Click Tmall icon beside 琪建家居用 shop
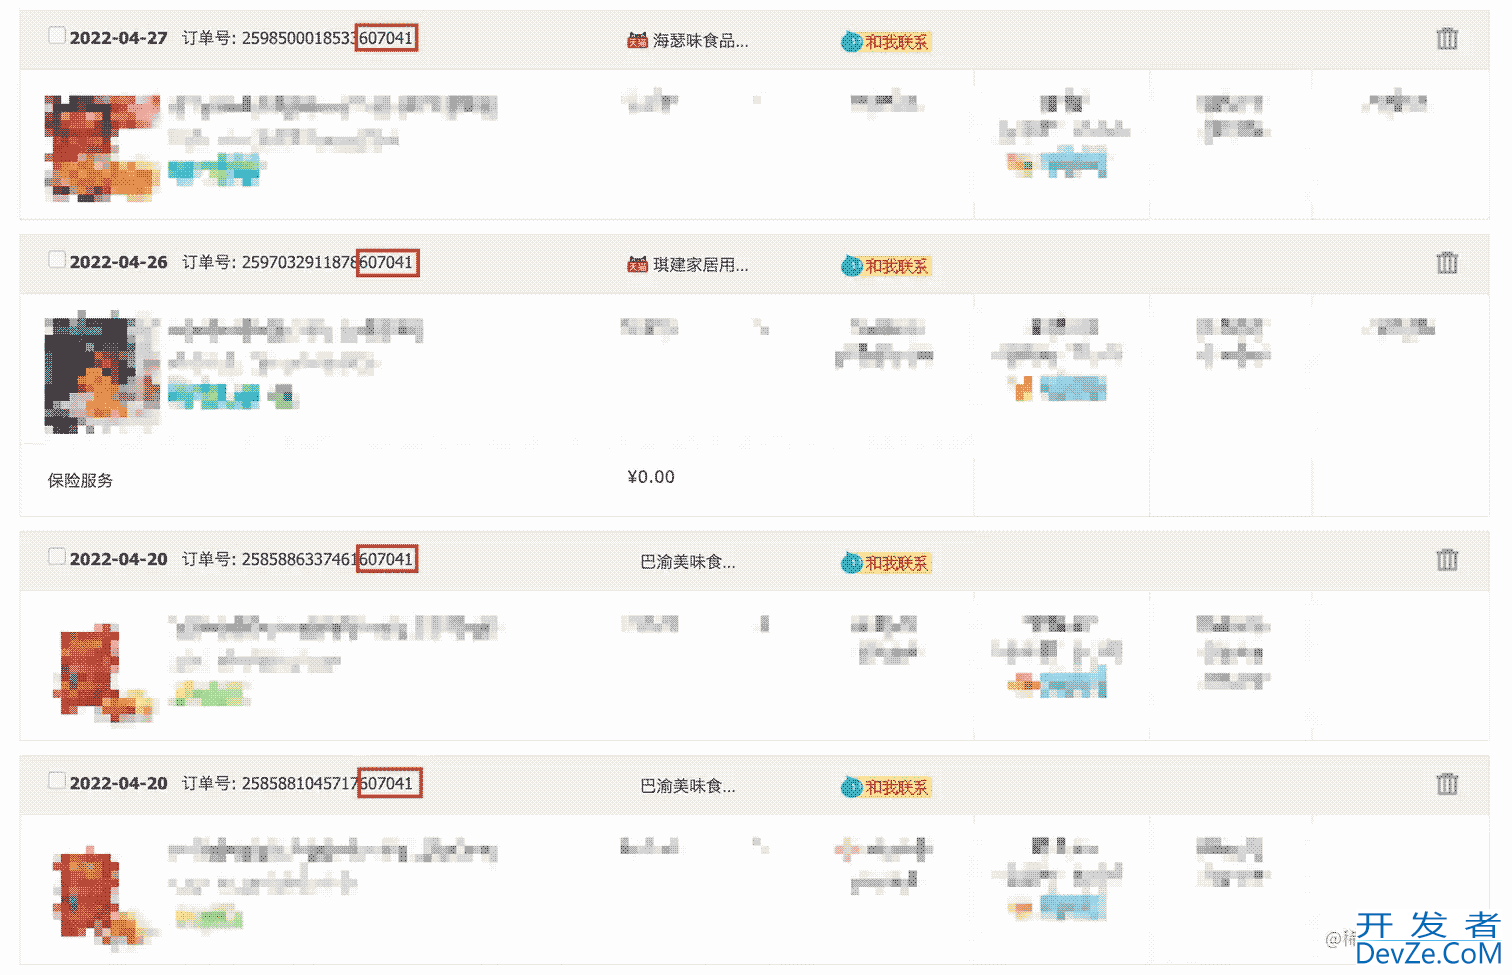 coord(637,265)
